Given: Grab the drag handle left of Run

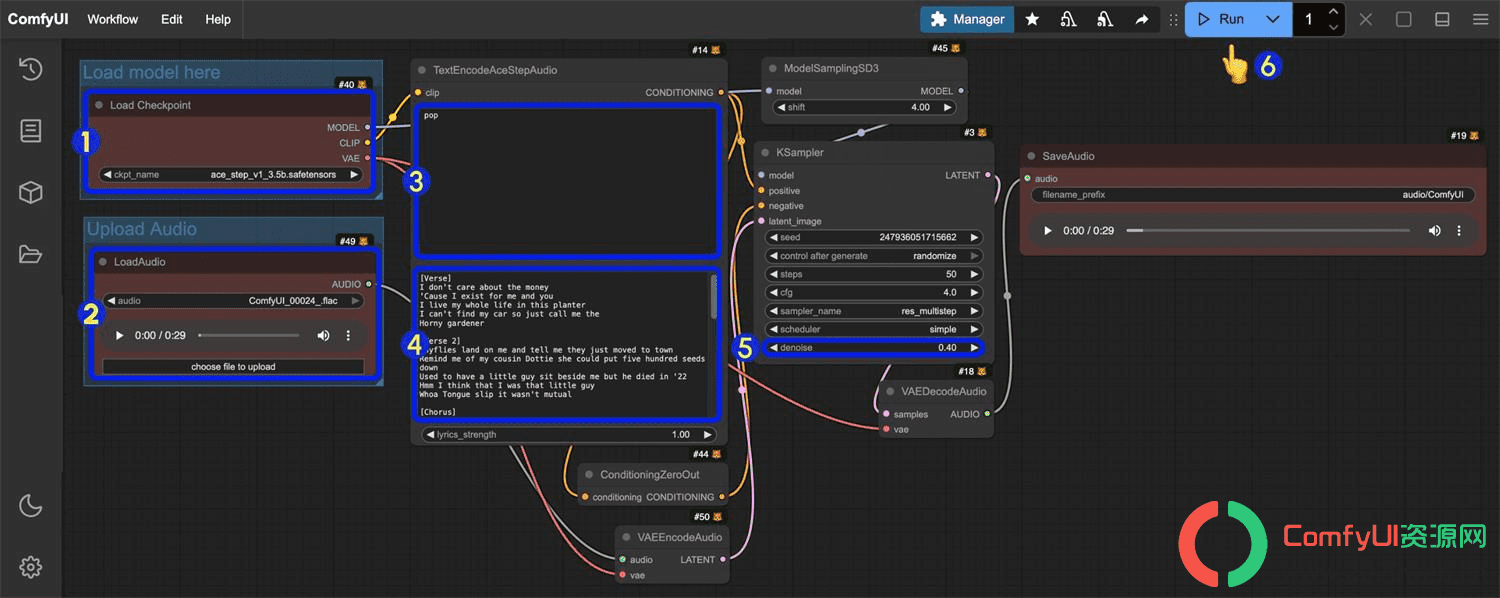Looking at the screenshot, I should 1173,19.
